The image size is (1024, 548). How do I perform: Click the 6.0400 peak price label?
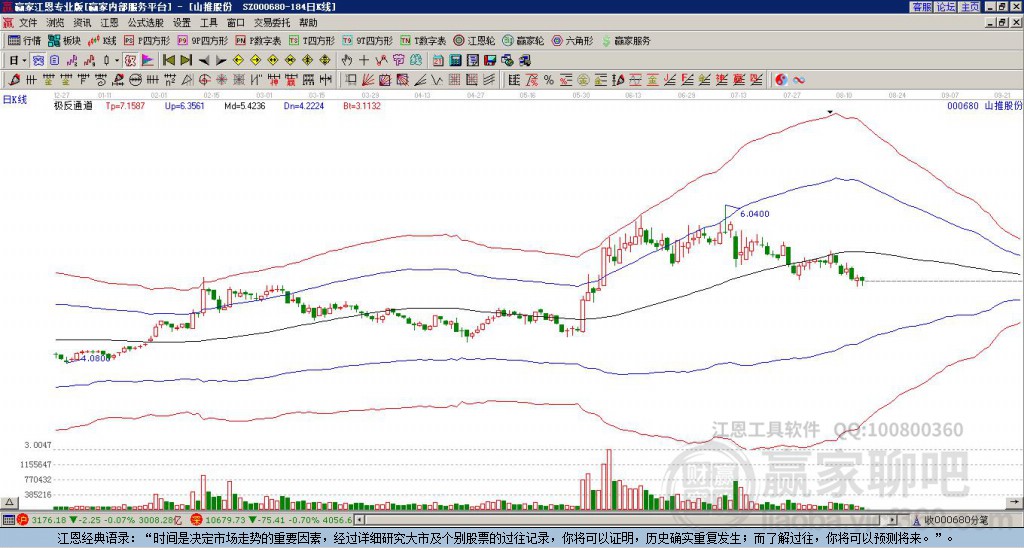tap(755, 214)
